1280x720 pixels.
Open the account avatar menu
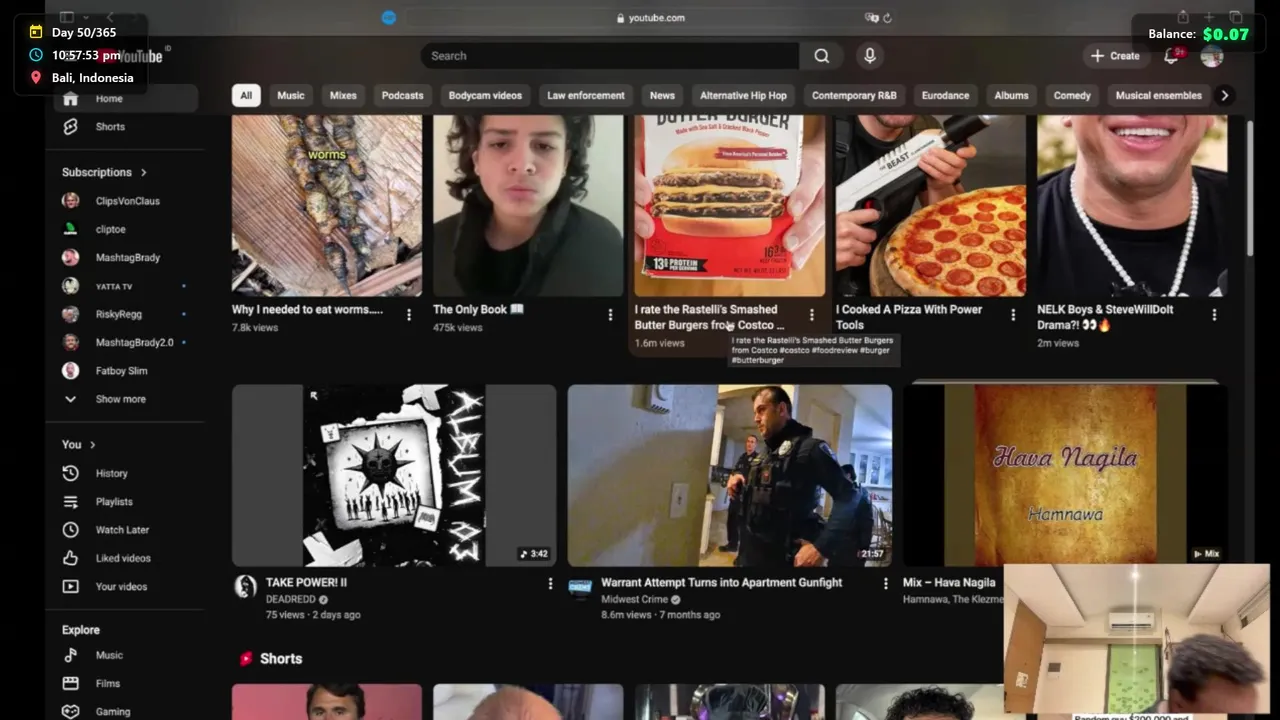[x=1212, y=56]
